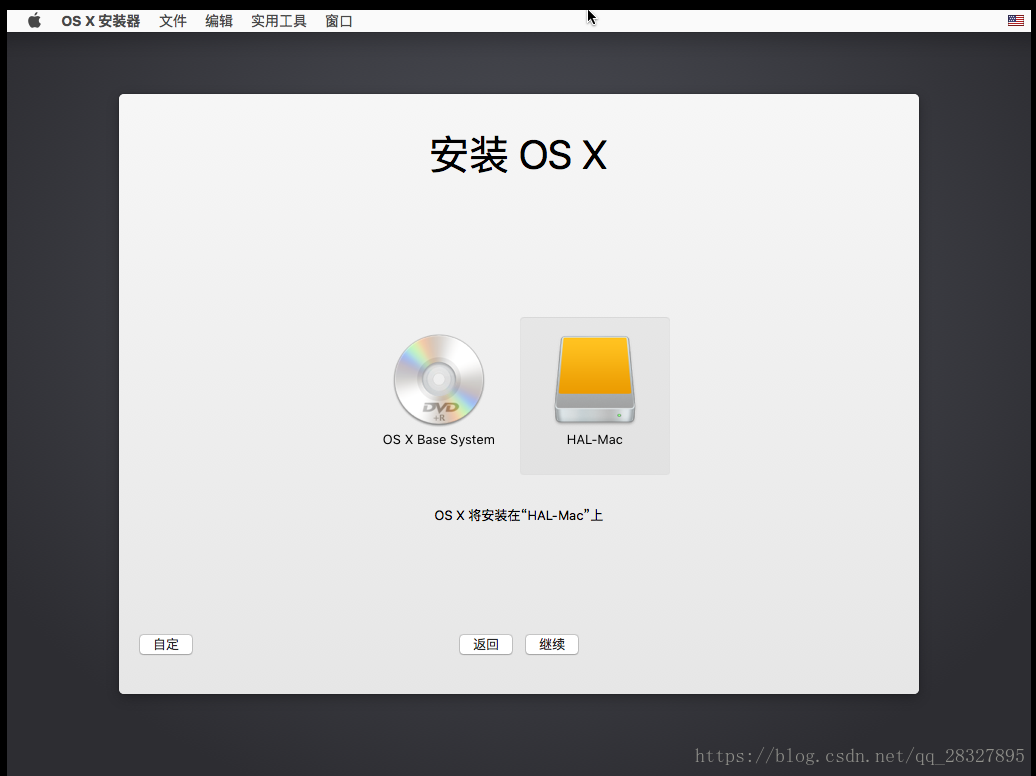Open the OS X 安装器 menu
Viewport: 1036px width, 776px height.
[x=100, y=21]
